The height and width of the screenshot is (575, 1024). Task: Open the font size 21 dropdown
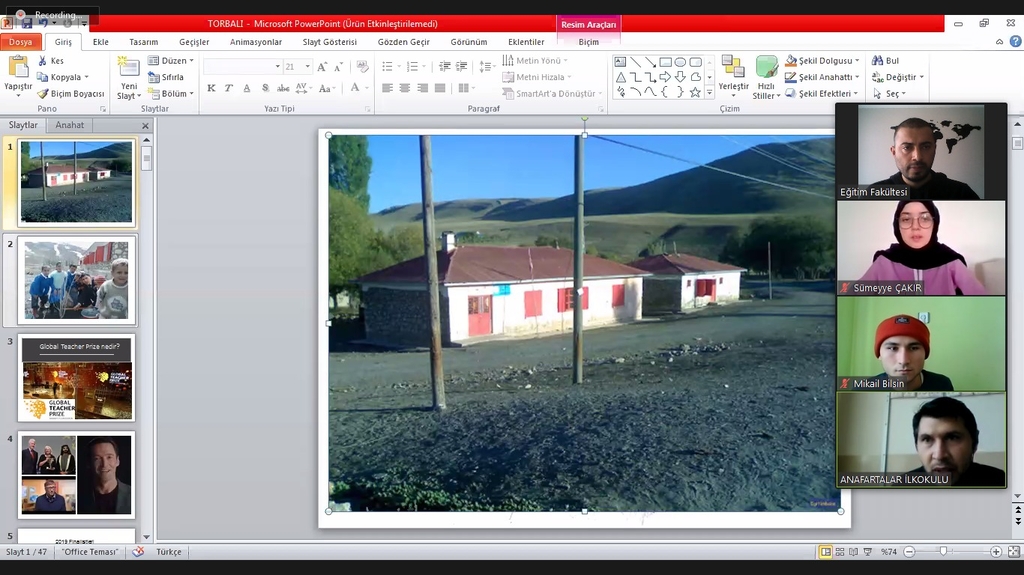308,67
